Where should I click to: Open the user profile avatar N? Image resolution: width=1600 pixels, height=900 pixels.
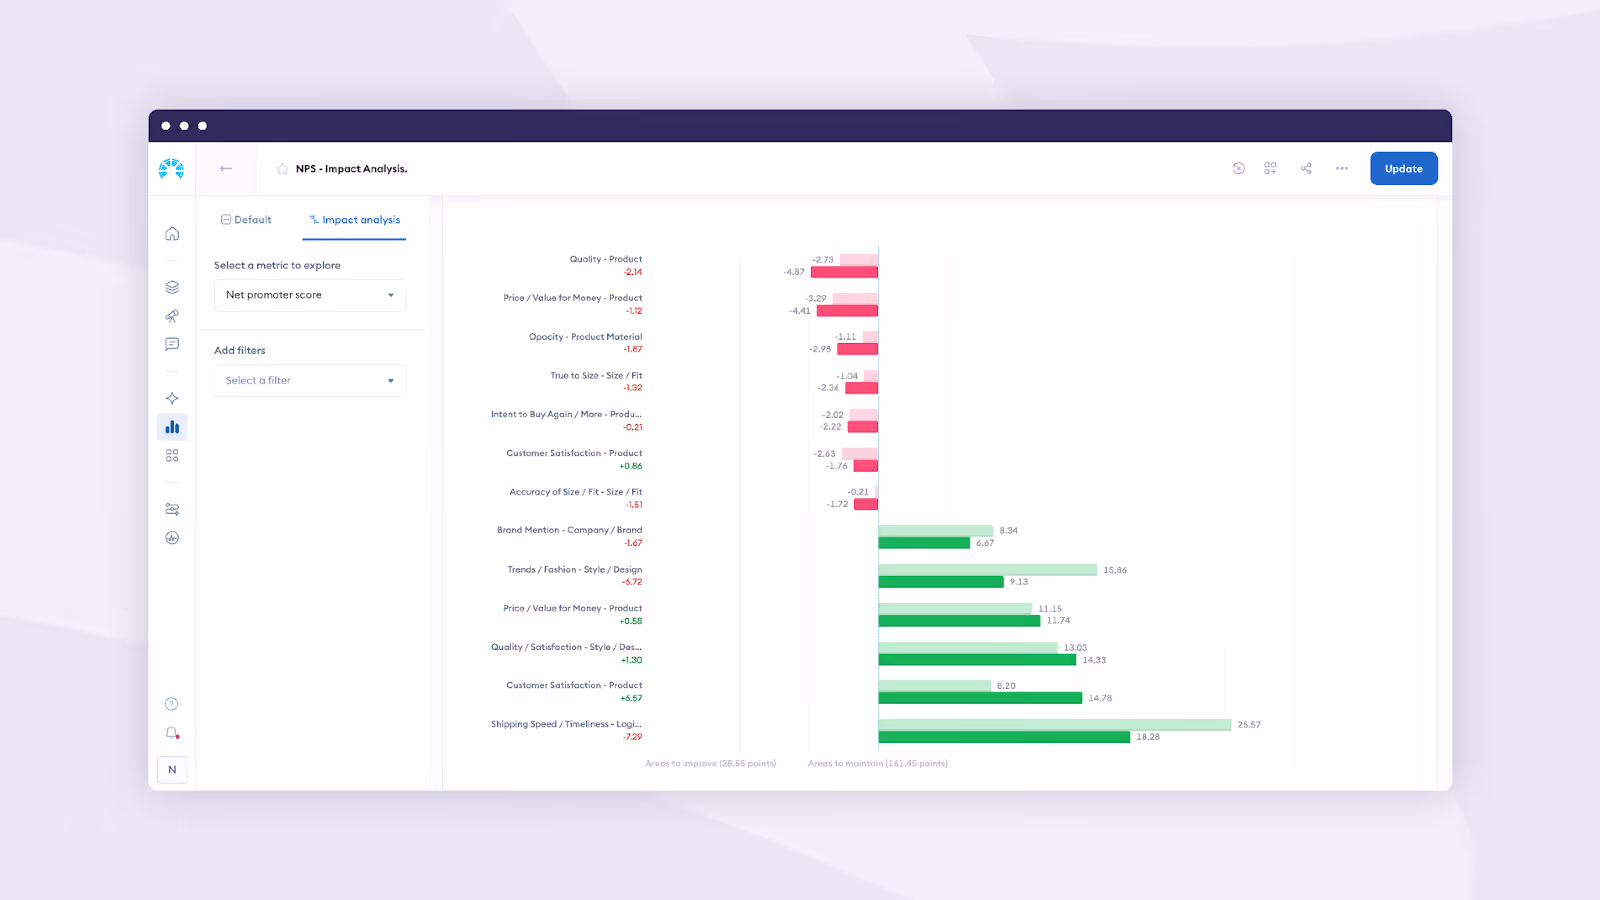point(172,770)
